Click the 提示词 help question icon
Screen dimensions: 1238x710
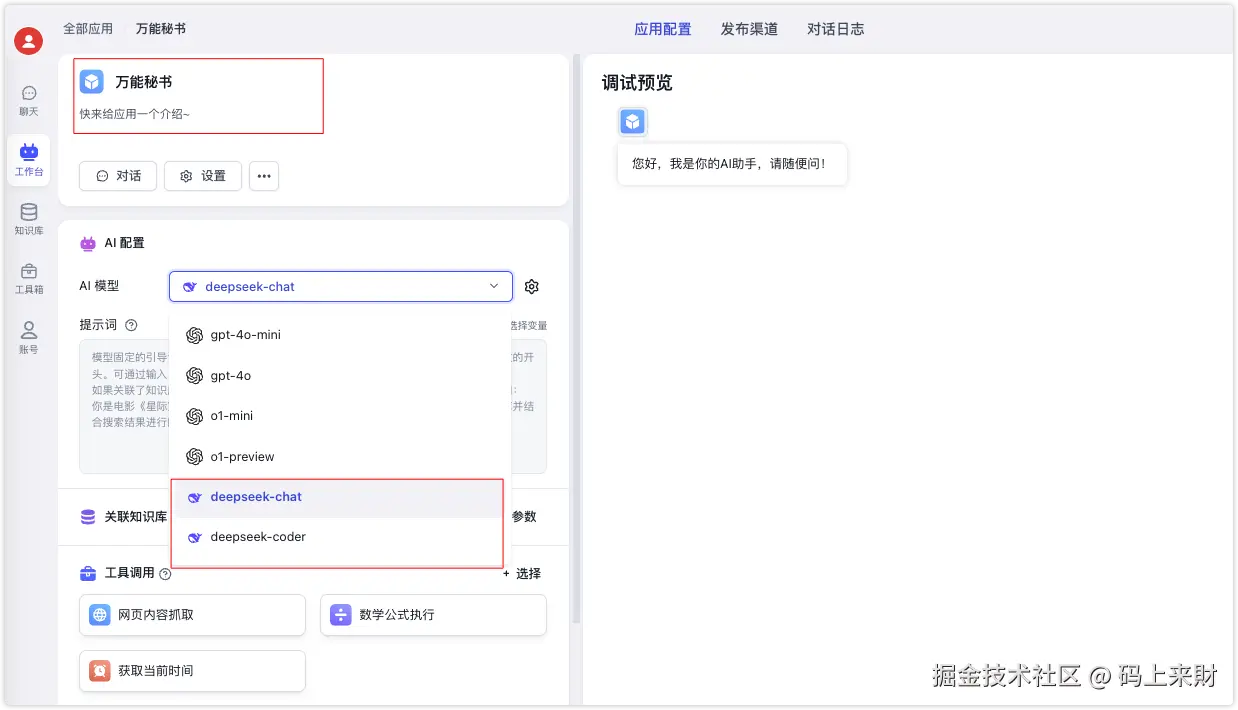[x=131, y=325]
